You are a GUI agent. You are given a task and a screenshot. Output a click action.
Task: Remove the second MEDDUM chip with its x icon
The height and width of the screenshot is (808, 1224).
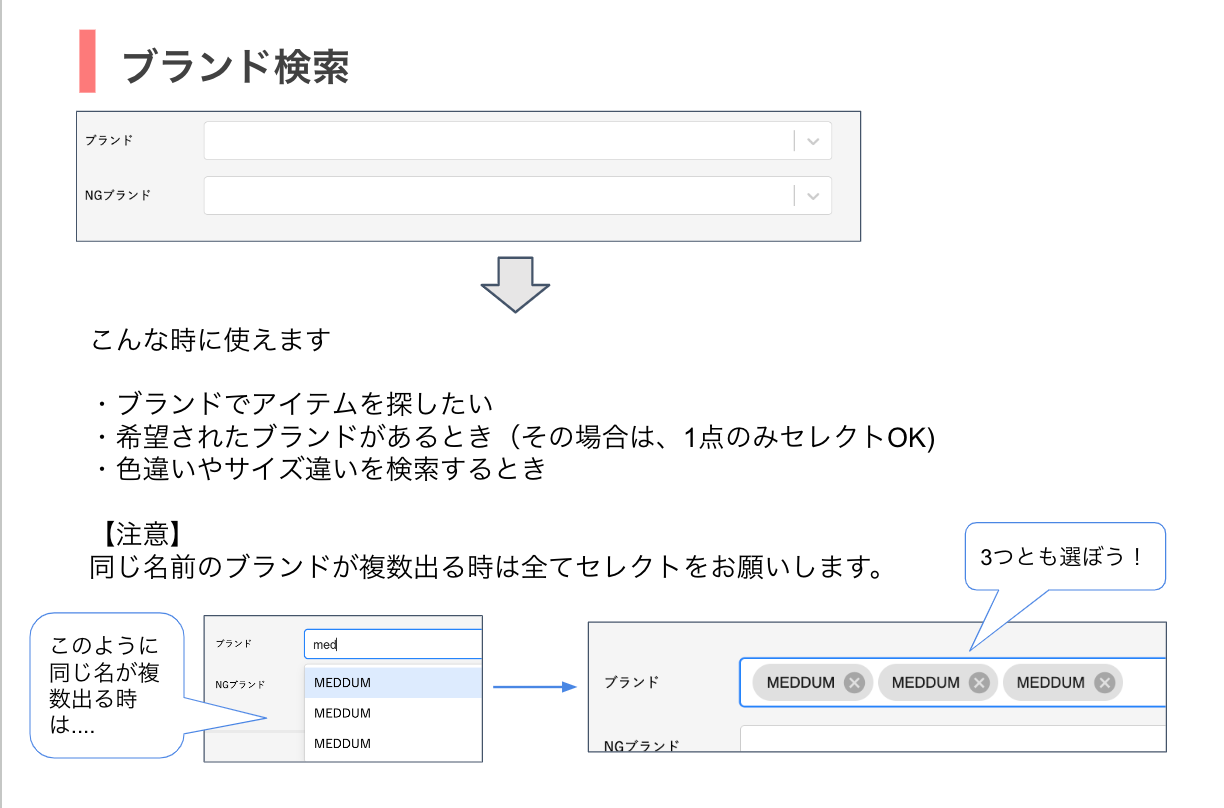979,683
